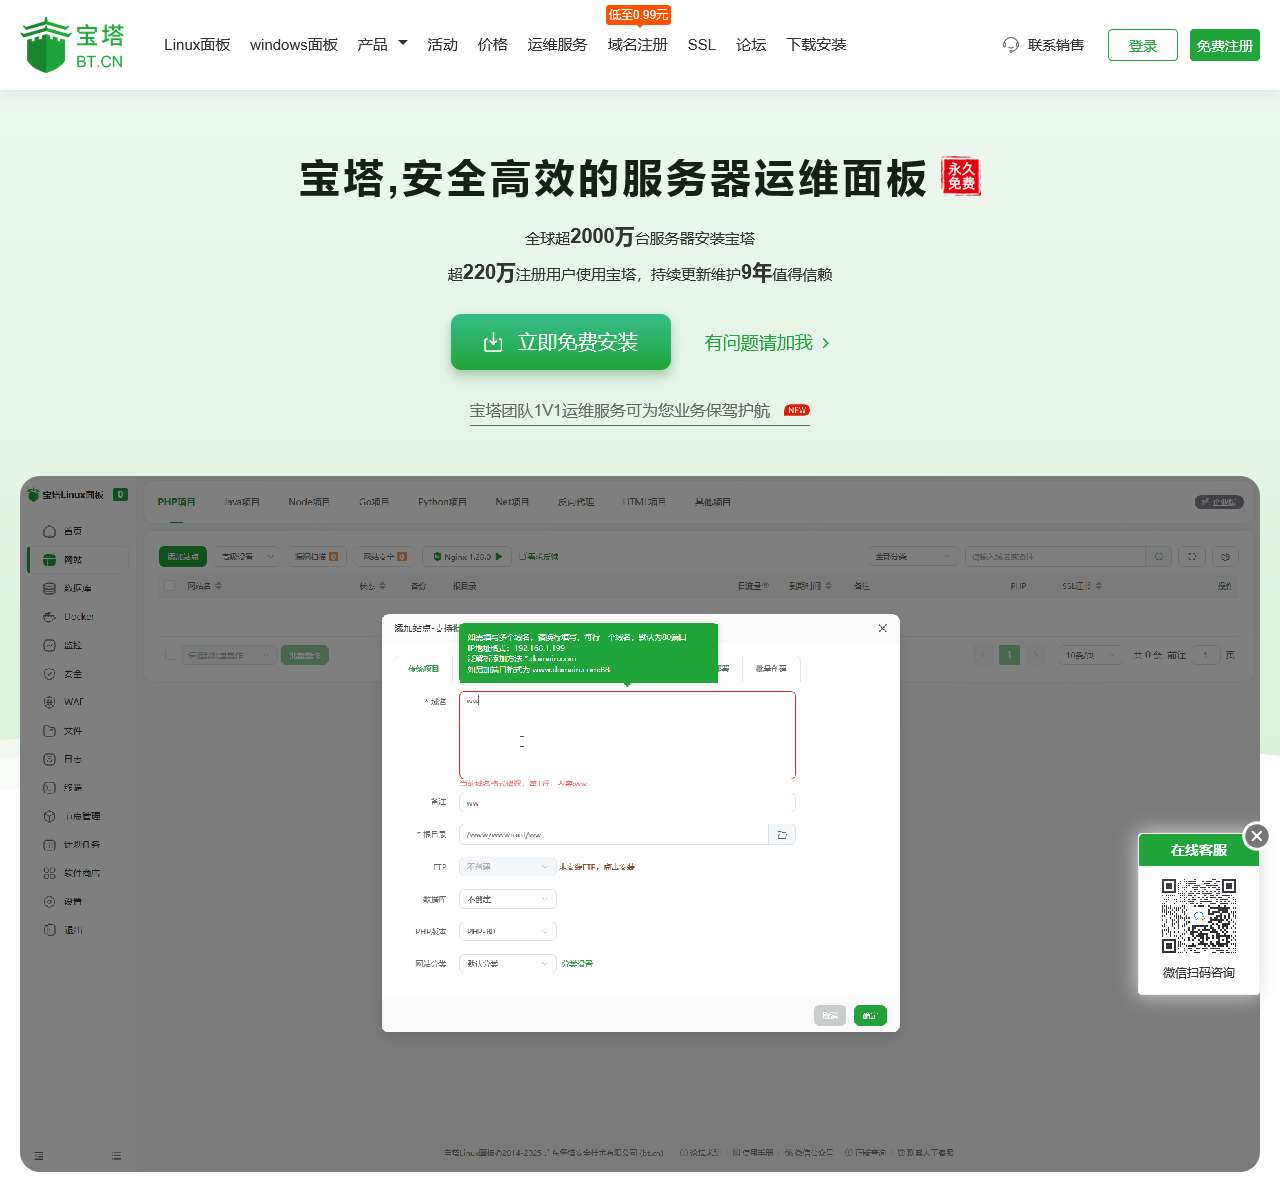1280x1195 pixels.
Task: Switch to the Go项目 tab
Action: coord(374,502)
